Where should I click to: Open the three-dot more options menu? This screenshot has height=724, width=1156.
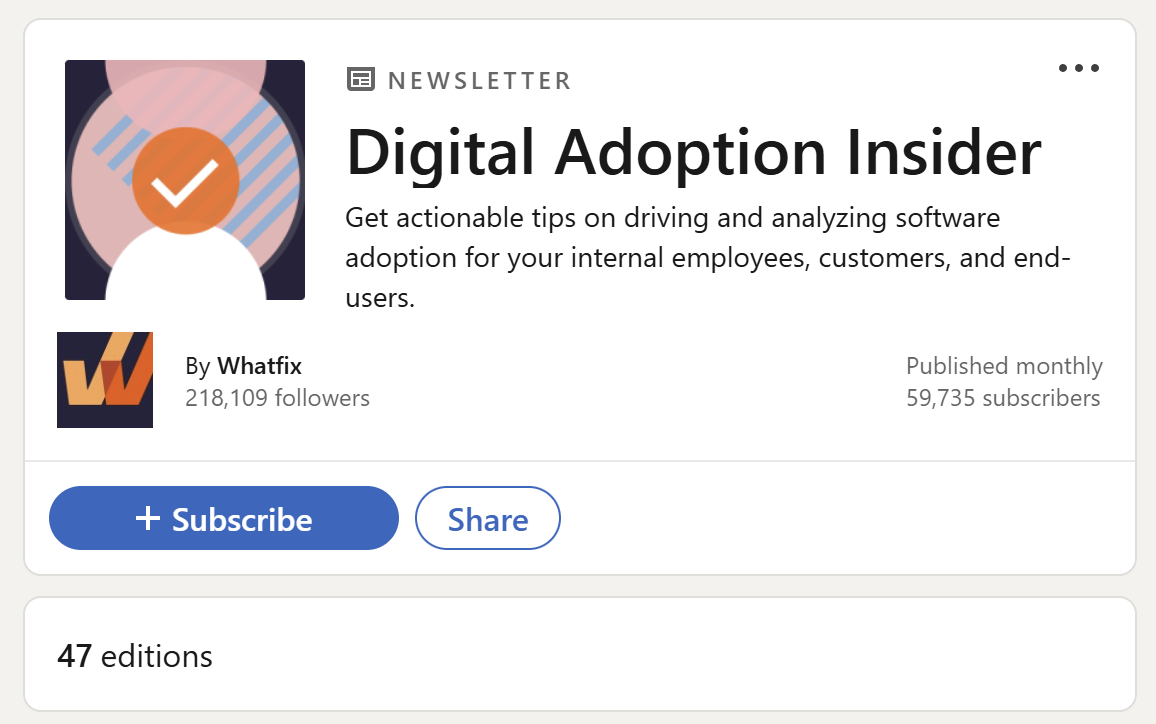1079,68
